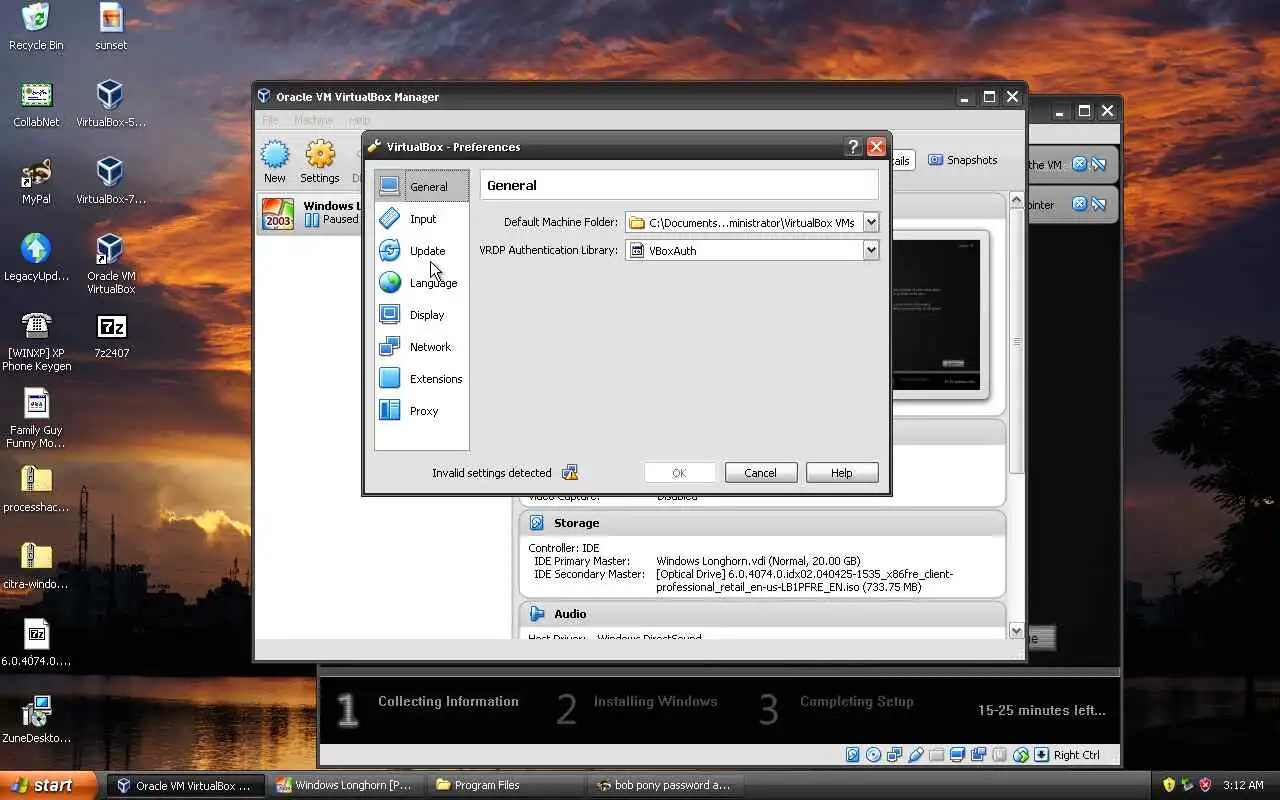This screenshot has width=1280, height=800.
Task: Click the Help button in Preferences
Action: click(x=842, y=473)
